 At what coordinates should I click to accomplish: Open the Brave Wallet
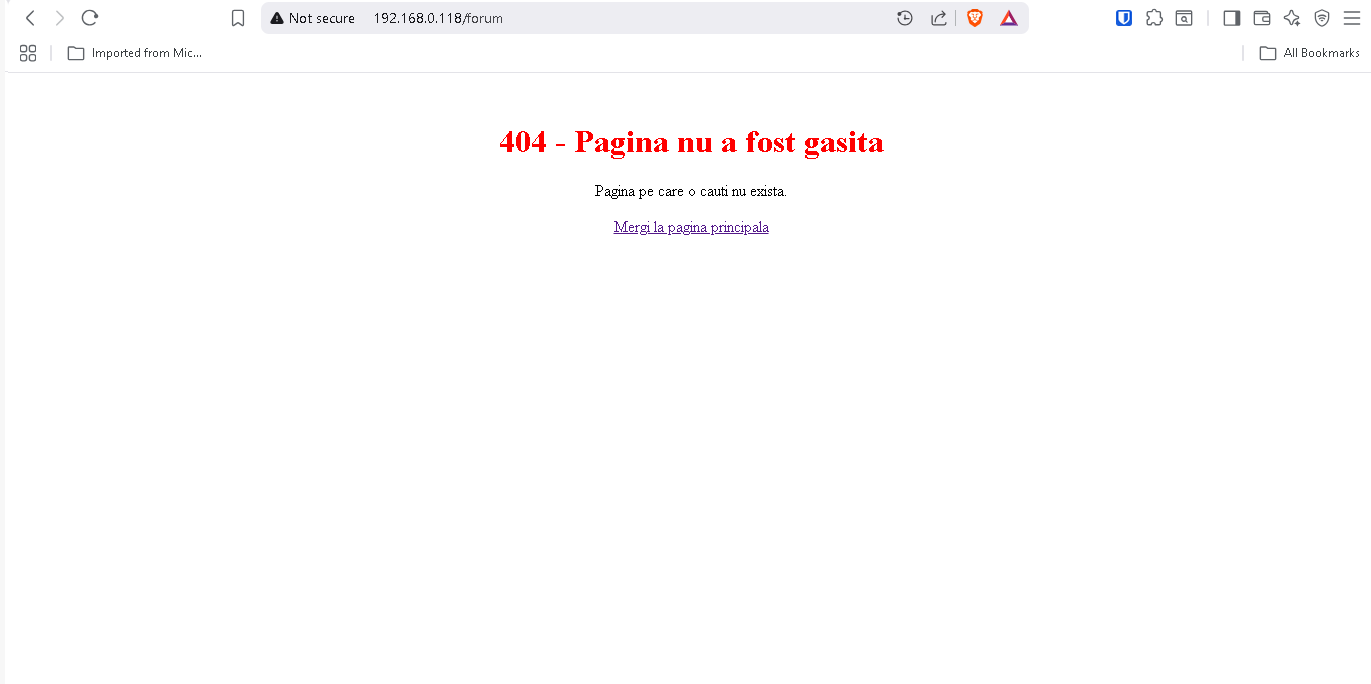pos(1262,18)
